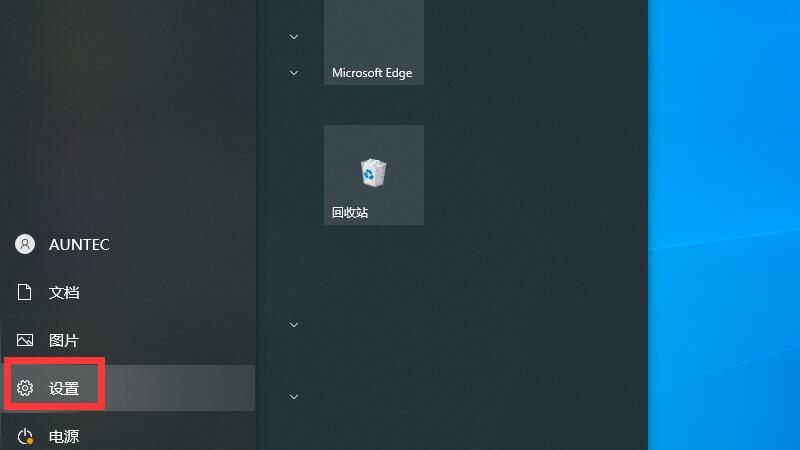
Task: Open Documents via the page icon
Action: coord(24,292)
